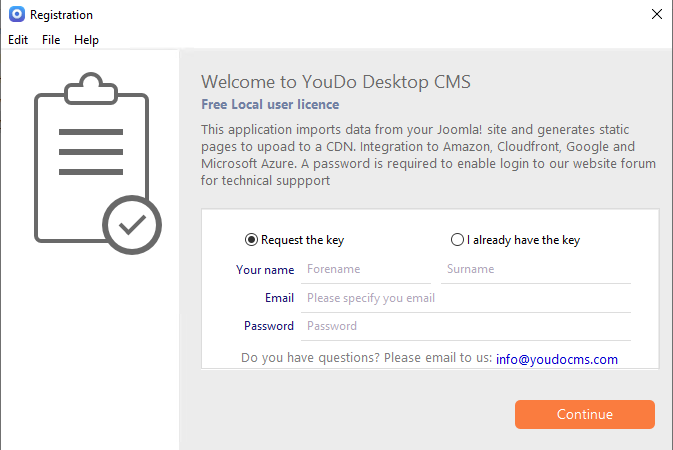Screen dimensions: 673x450
Task: Click the "Email" field label
Action: click(279, 298)
